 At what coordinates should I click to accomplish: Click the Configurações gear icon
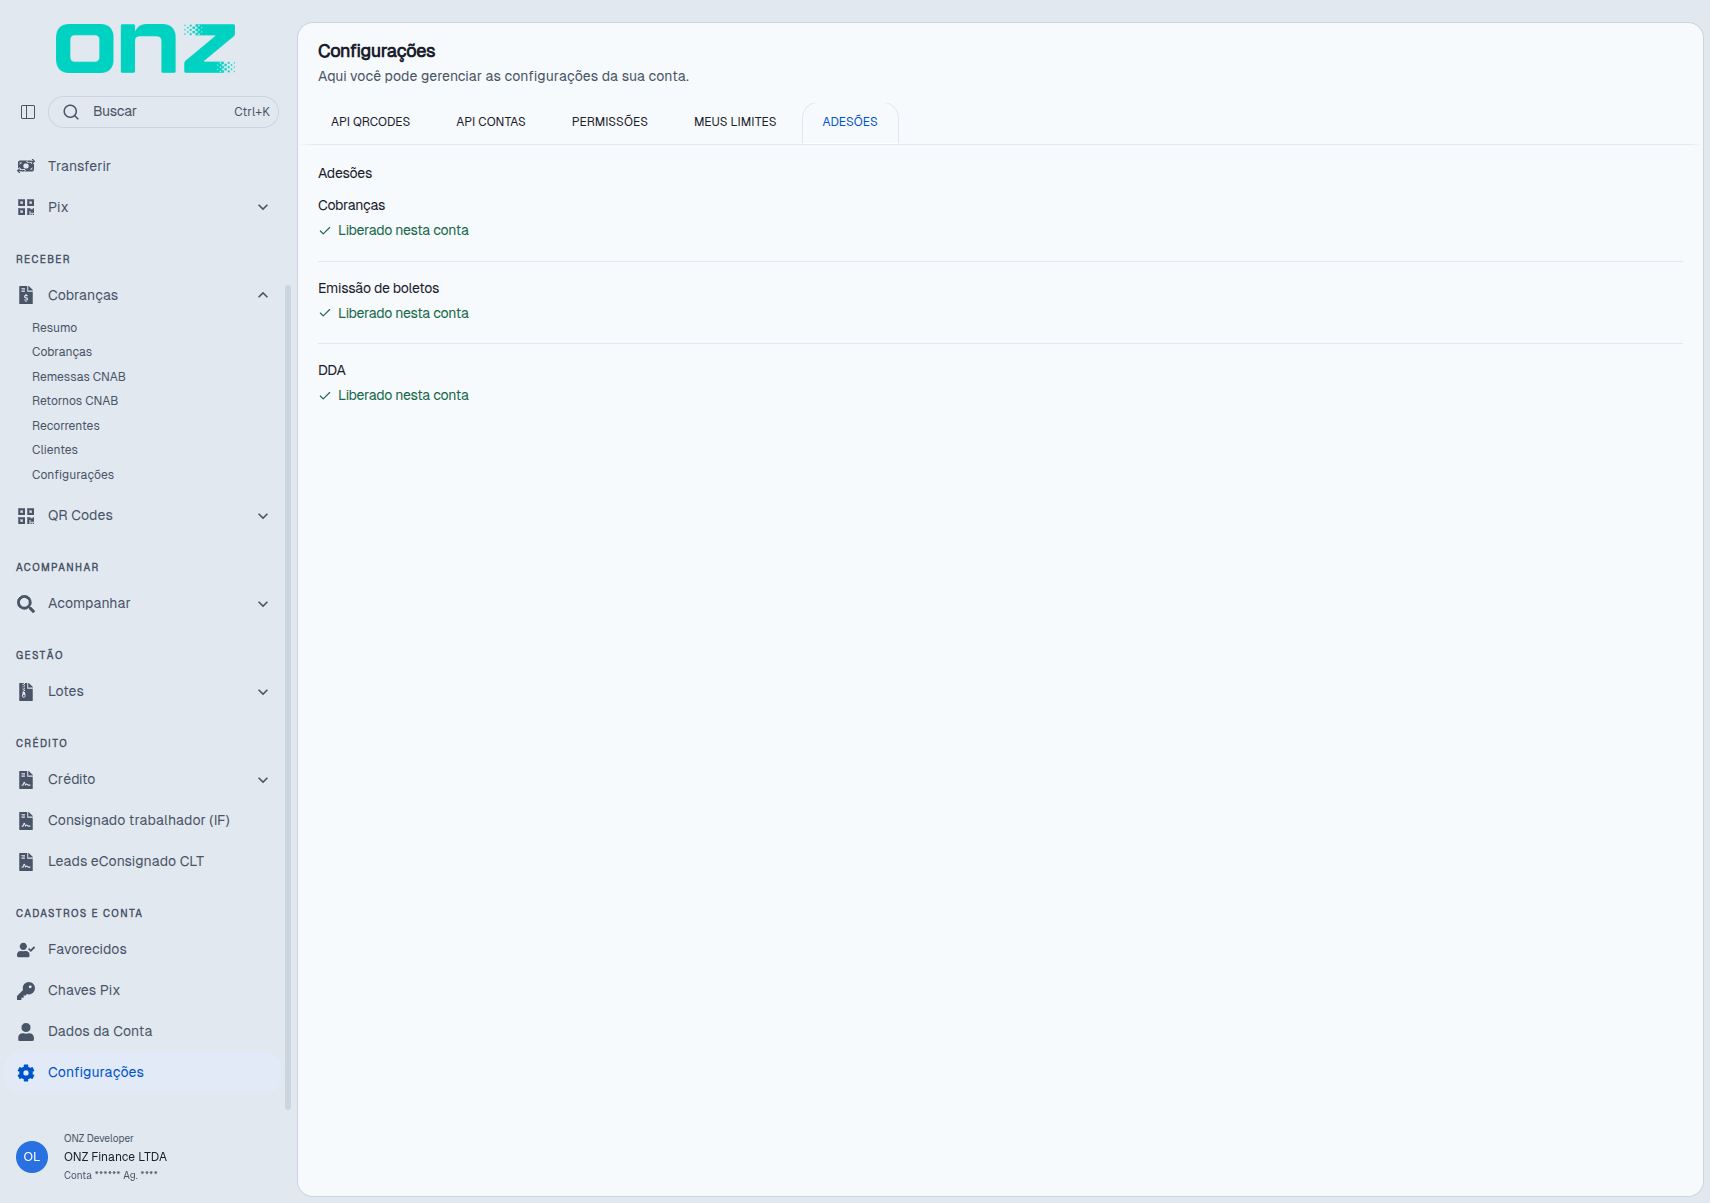[26, 1072]
